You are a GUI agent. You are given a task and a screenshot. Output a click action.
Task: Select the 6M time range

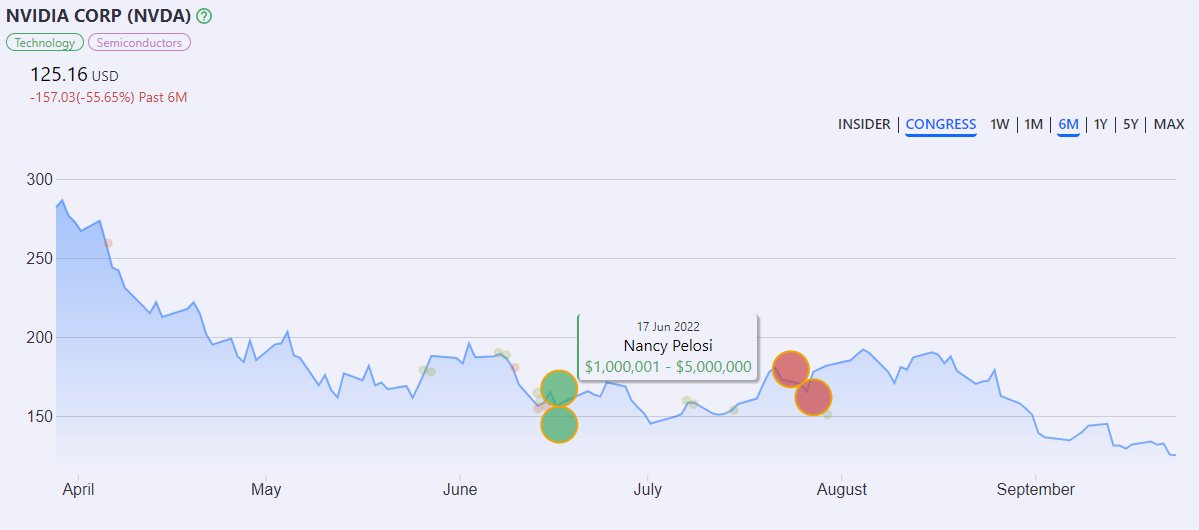[1068, 124]
